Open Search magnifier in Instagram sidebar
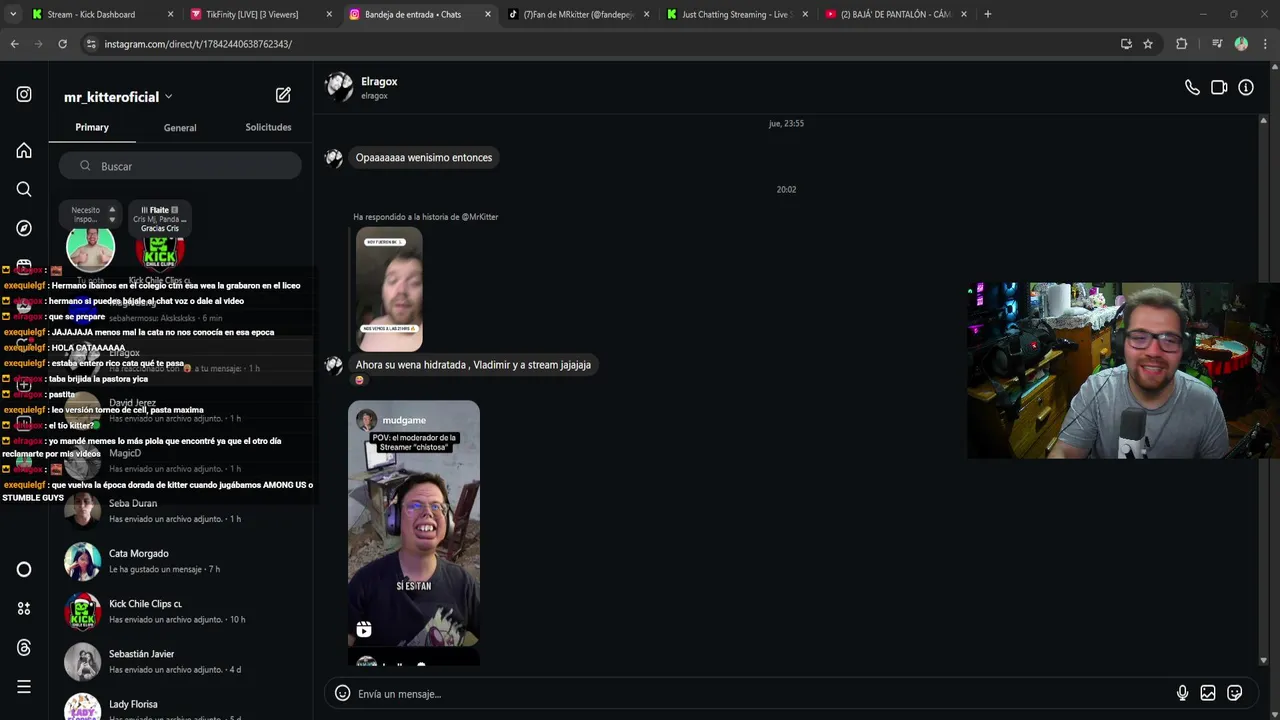Image resolution: width=1280 pixels, height=720 pixels. [24, 189]
